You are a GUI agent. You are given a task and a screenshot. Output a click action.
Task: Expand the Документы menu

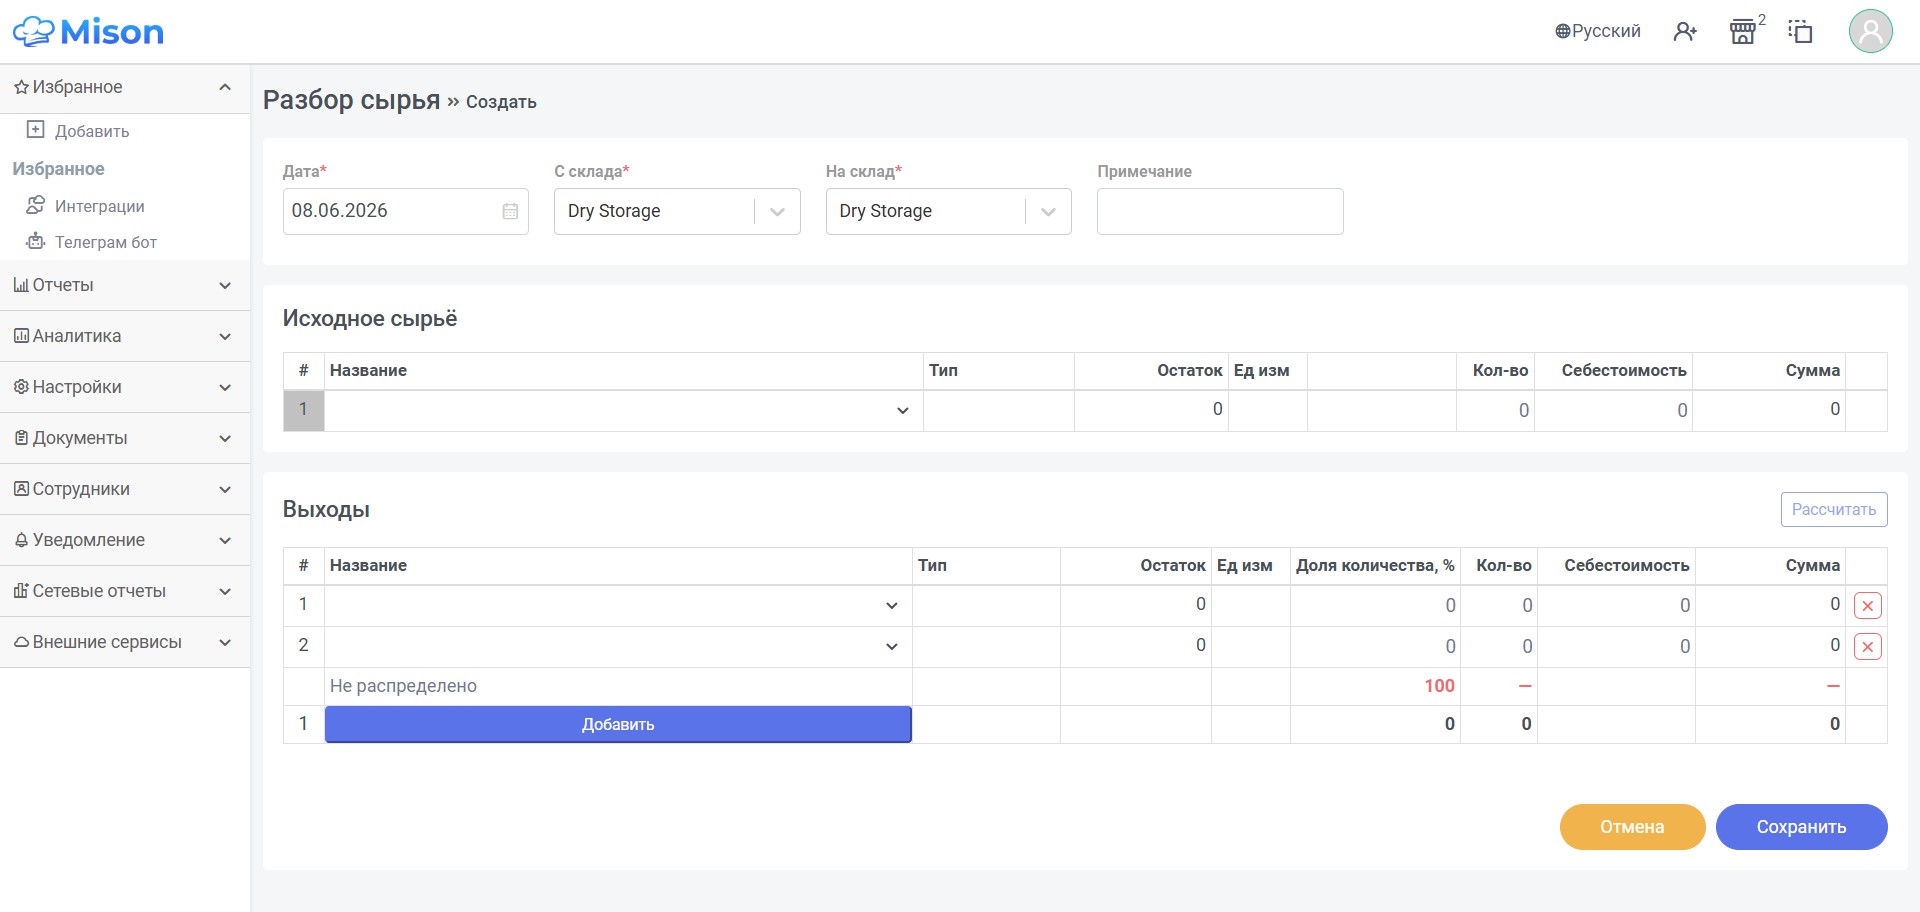tap(125, 438)
